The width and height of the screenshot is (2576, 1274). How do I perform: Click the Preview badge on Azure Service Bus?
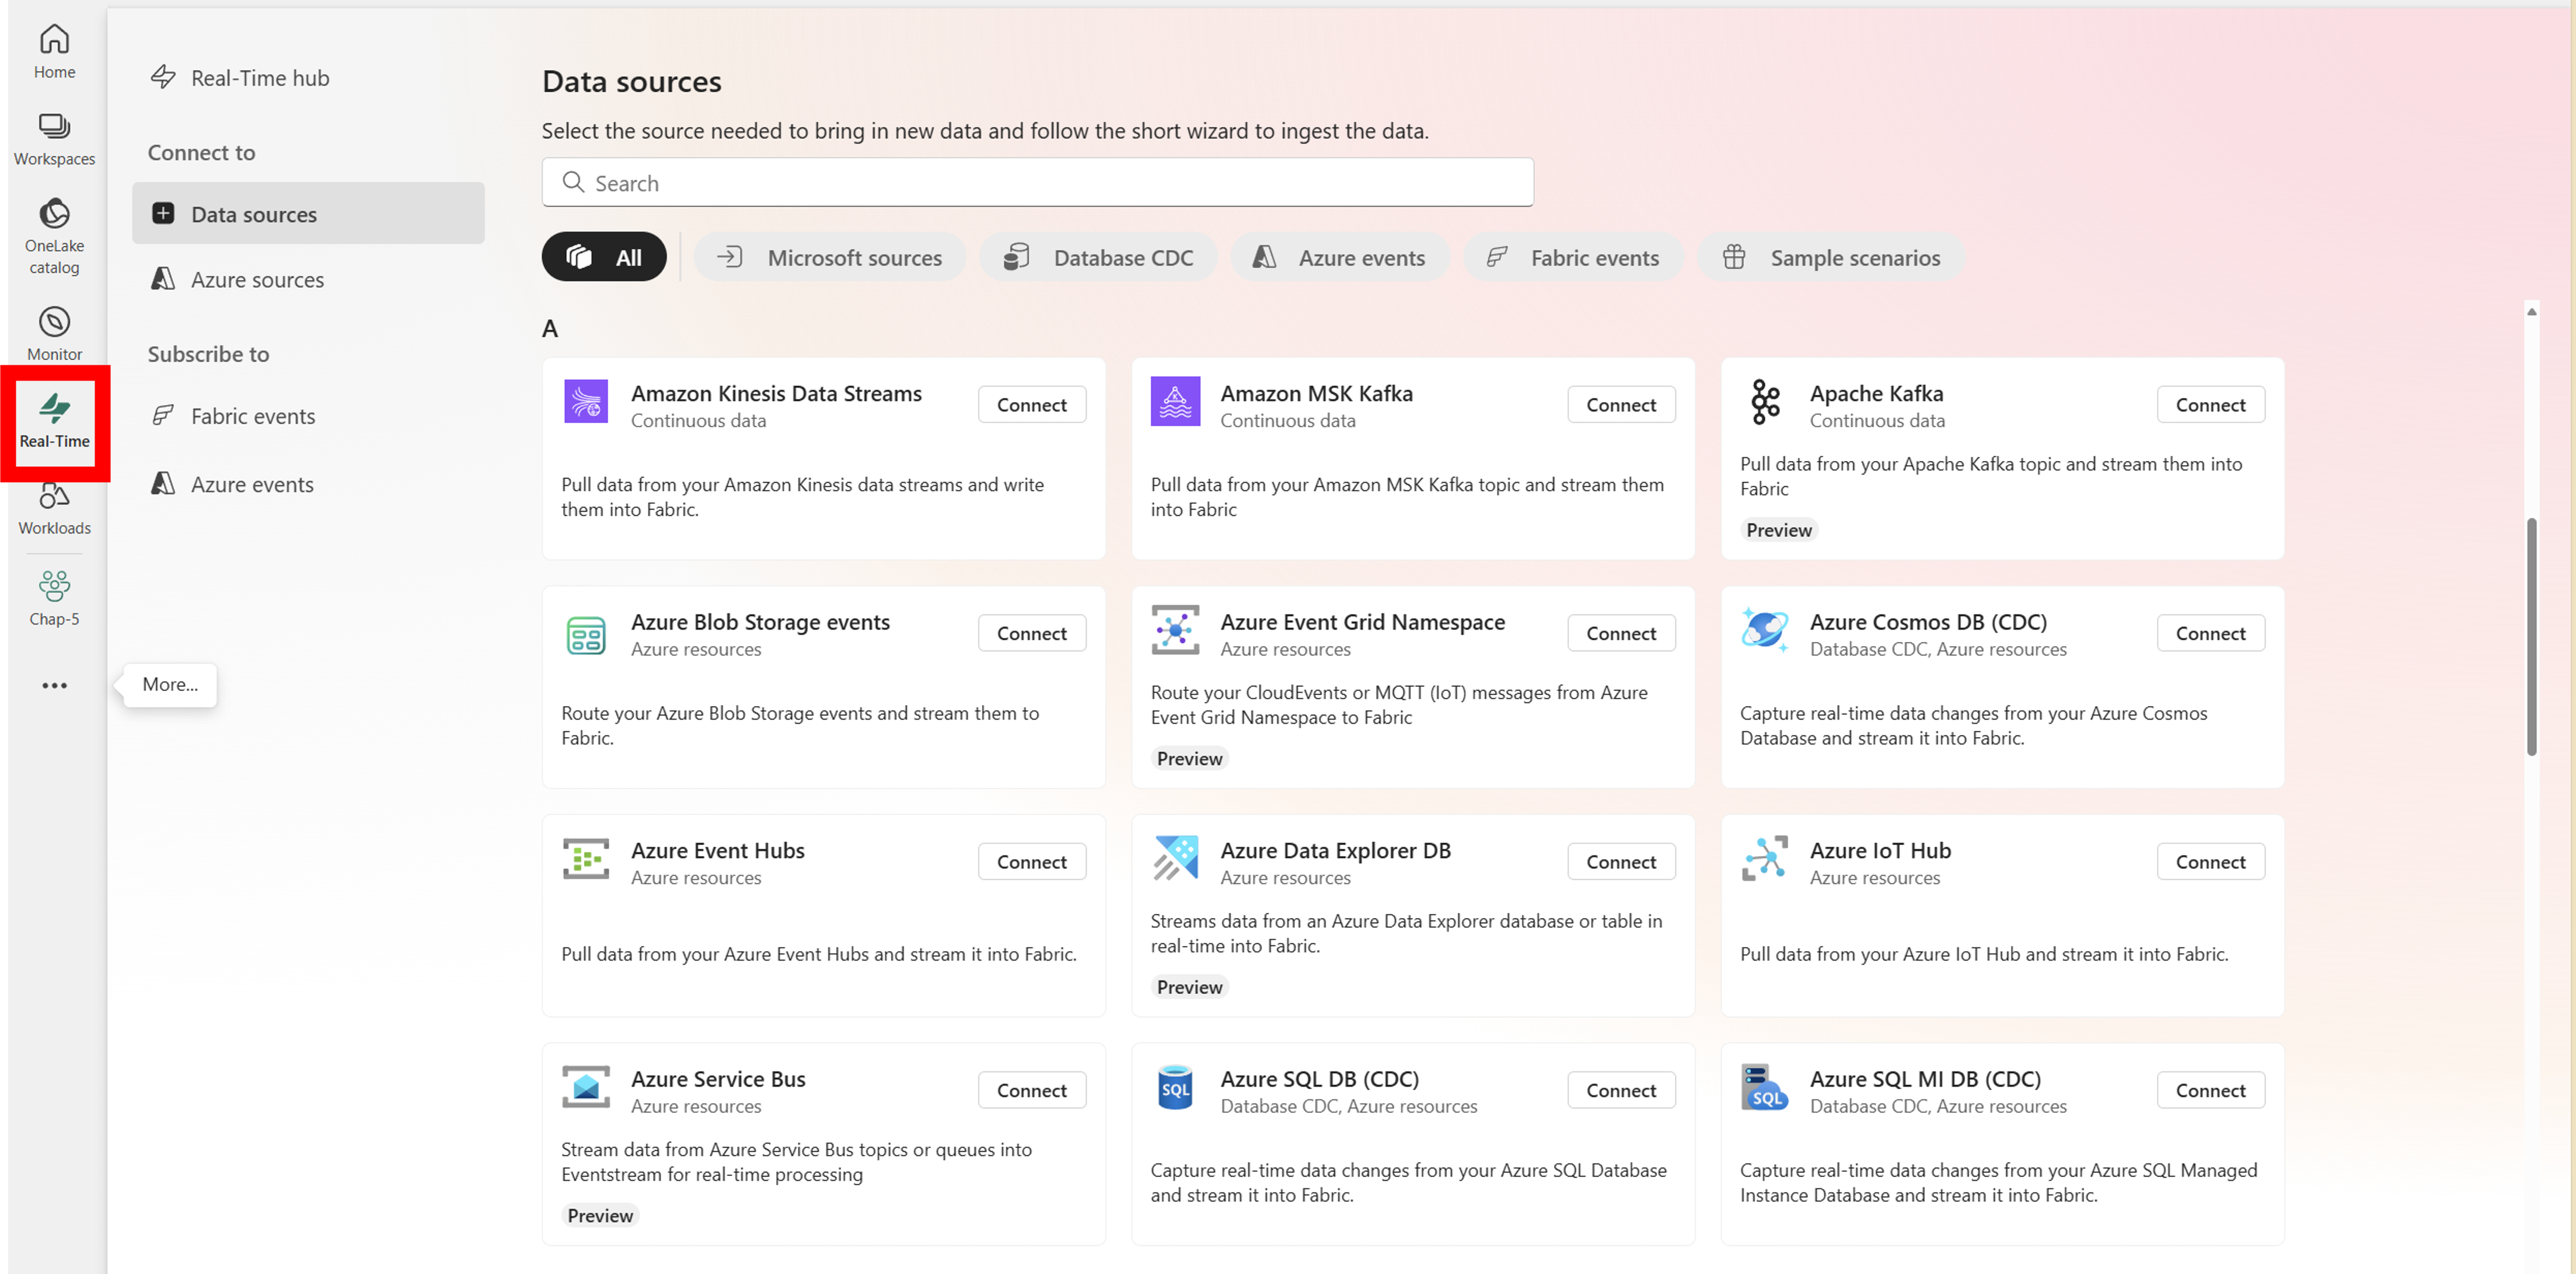click(x=600, y=1215)
